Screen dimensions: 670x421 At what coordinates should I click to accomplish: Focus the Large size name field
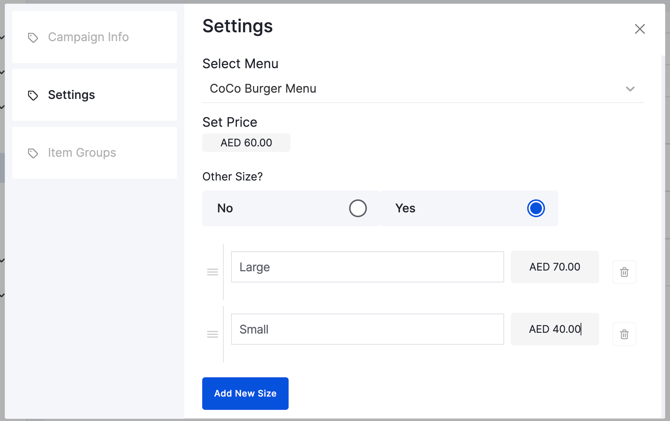(367, 267)
